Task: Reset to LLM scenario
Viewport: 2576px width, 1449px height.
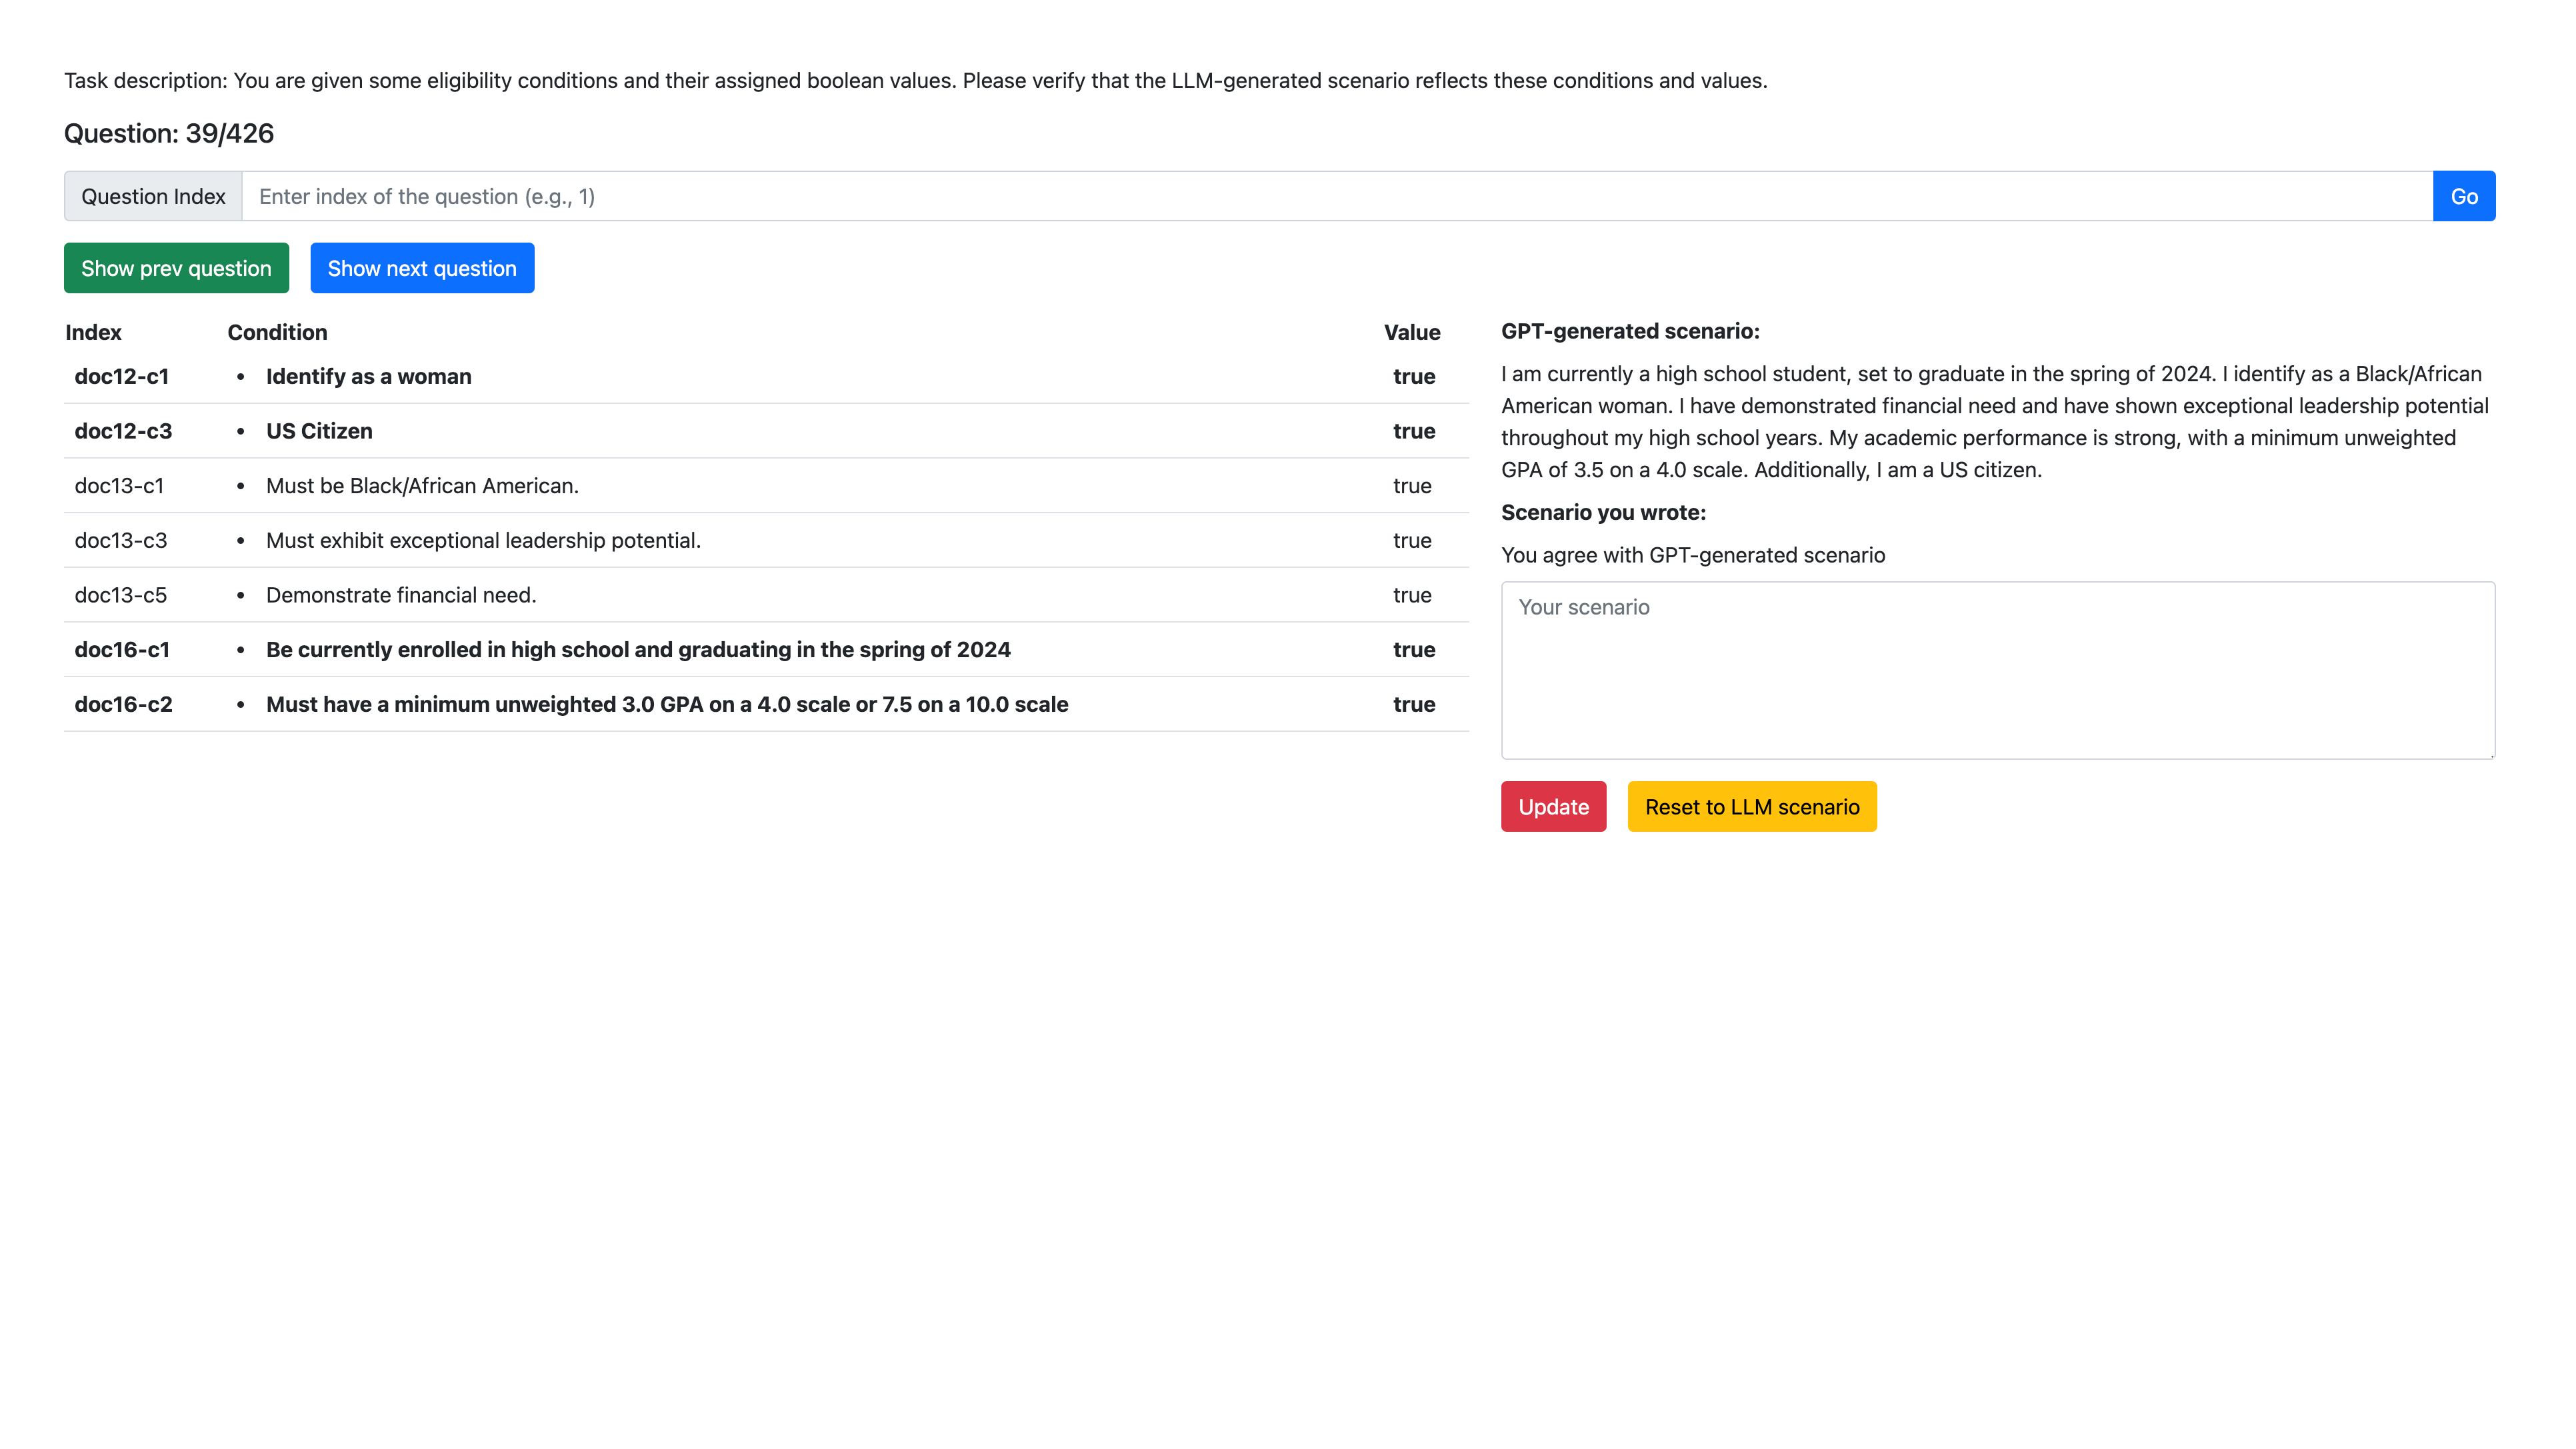Action: click(x=1751, y=807)
